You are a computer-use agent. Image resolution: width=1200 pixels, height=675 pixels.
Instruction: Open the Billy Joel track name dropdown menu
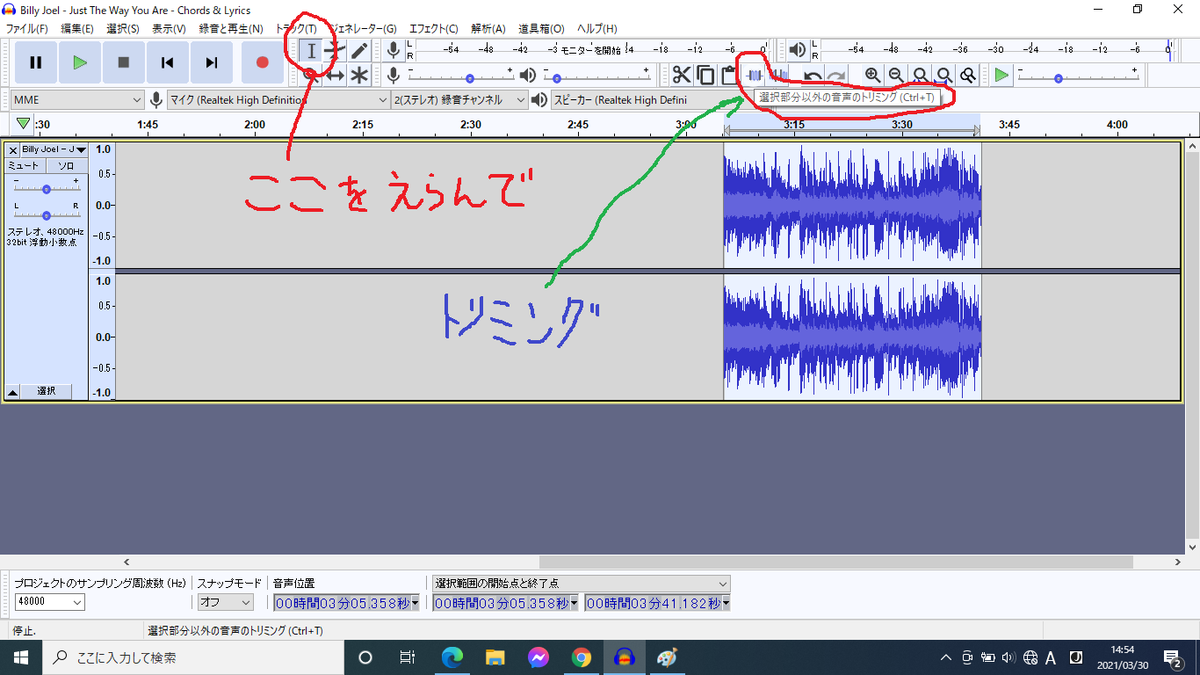(x=54, y=149)
